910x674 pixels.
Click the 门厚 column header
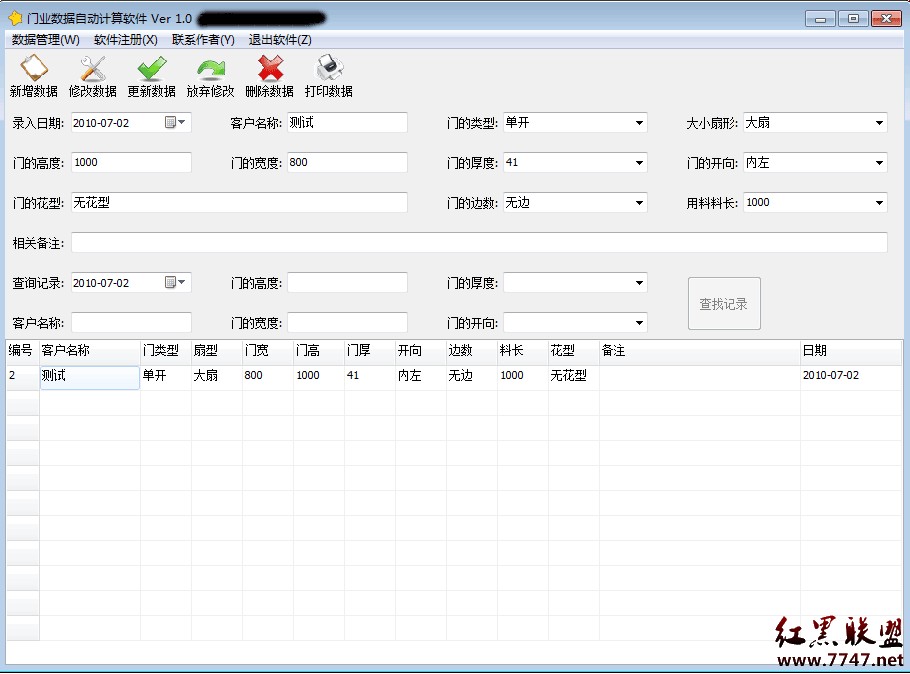(x=370, y=351)
